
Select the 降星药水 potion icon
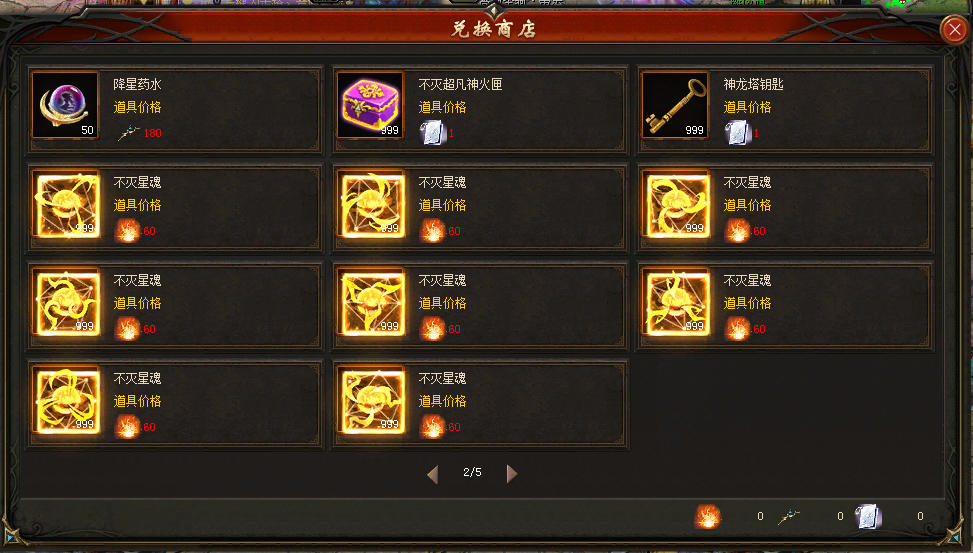point(65,106)
